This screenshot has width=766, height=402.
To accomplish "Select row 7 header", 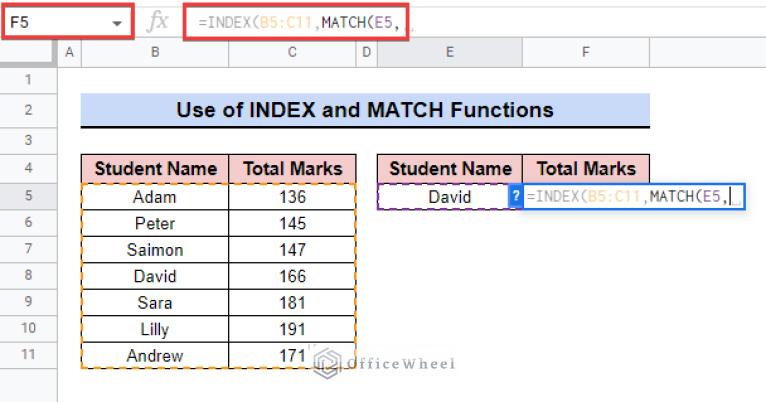I will (x=28, y=249).
